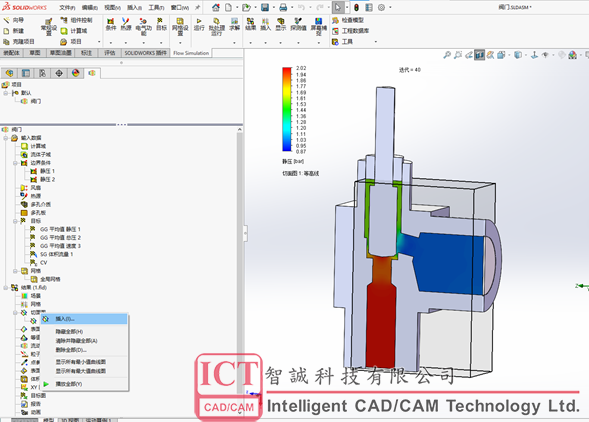Open the 编辑 (Edit) menu

pyautogui.click(x=89, y=8)
